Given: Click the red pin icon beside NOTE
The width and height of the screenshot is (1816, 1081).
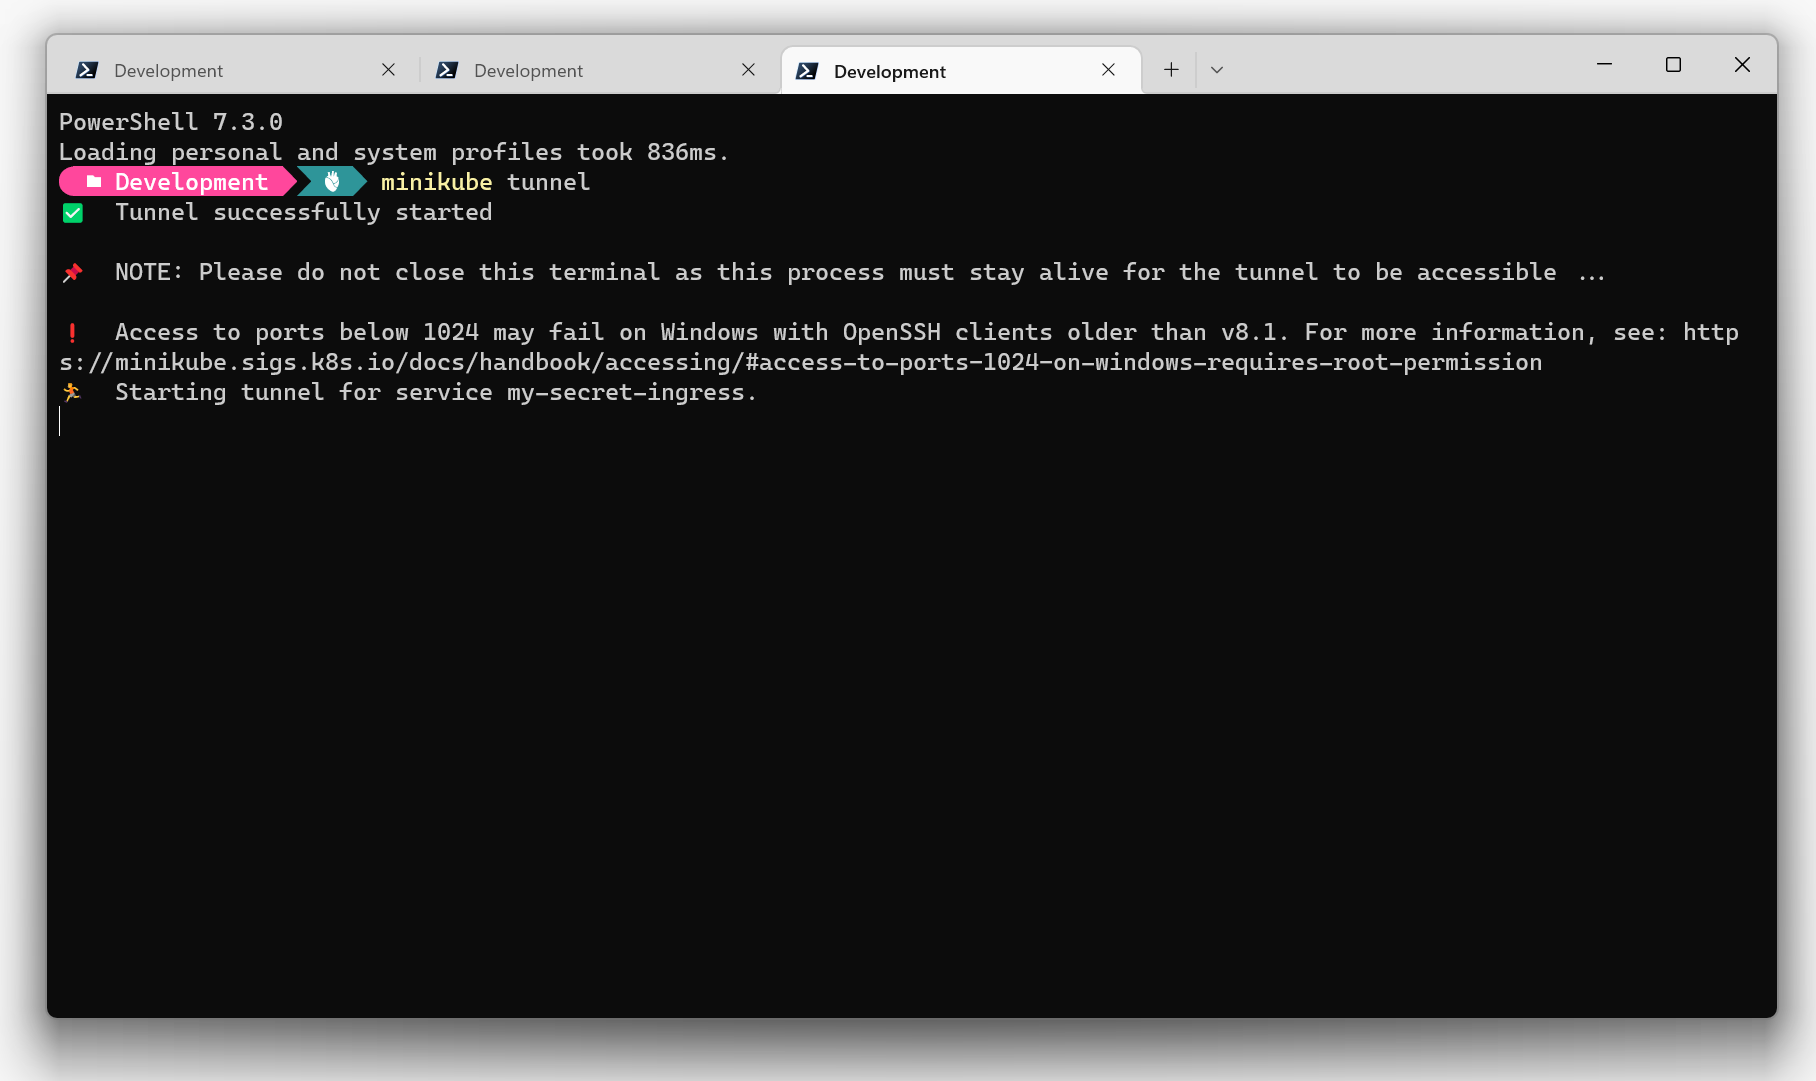Looking at the screenshot, I should coord(73,273).
